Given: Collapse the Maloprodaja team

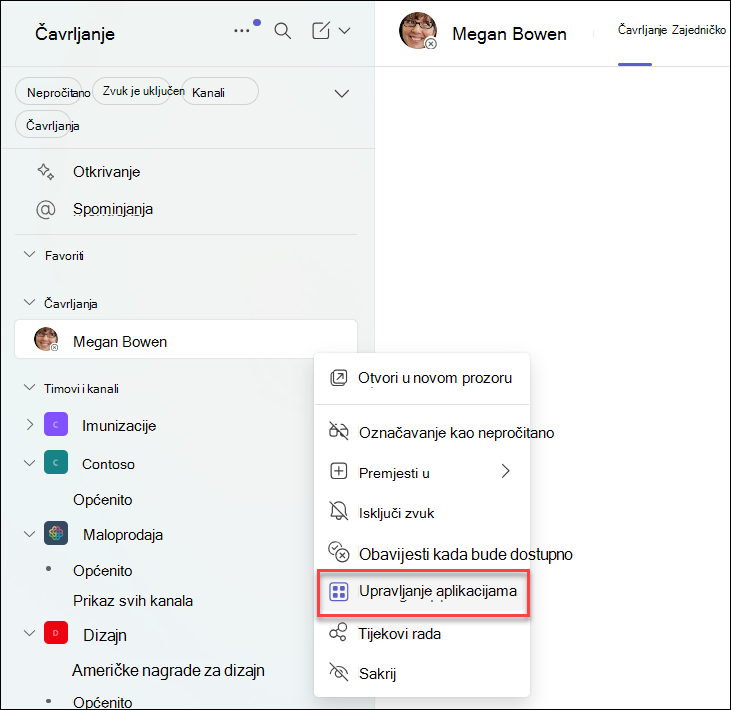Looking at the screenshot, I should 29,534.
